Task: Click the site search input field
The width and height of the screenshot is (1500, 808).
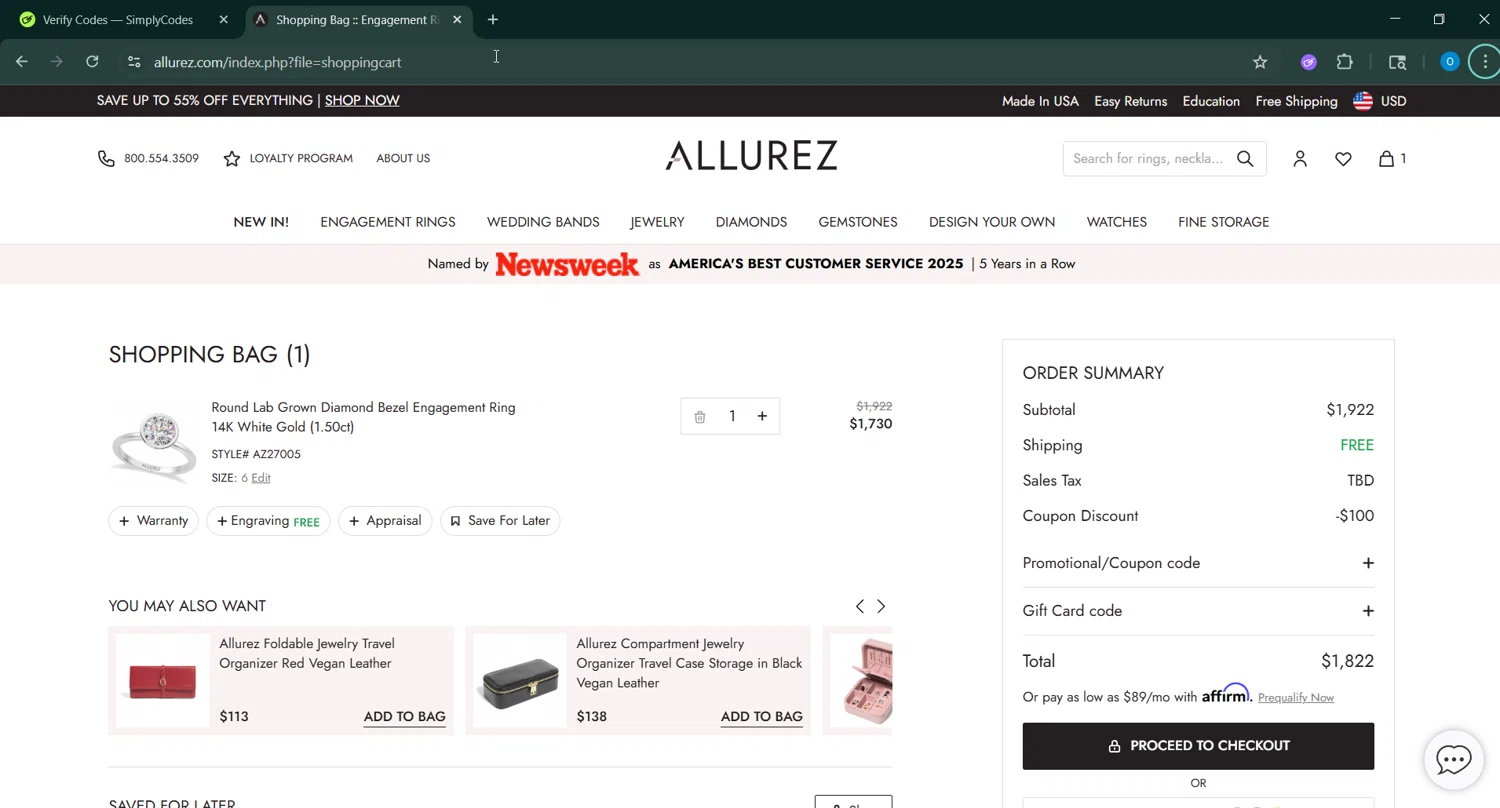Action: click(1148, 158)
